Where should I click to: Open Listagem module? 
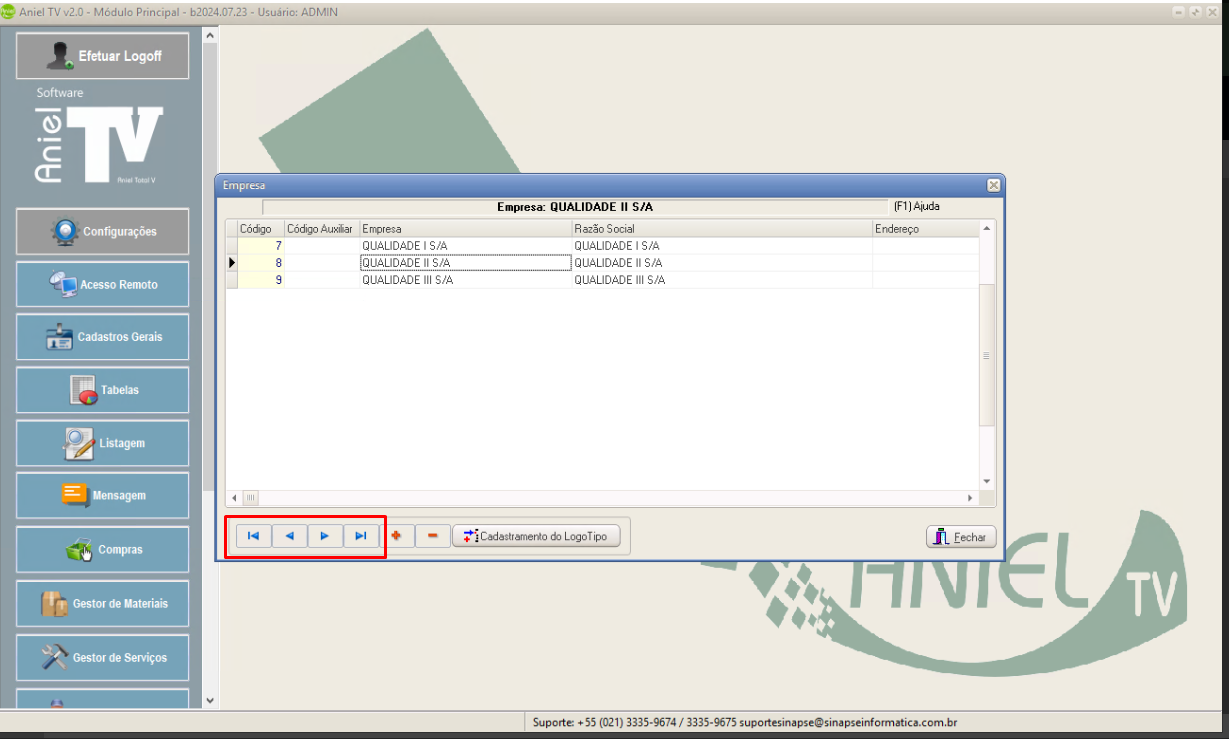point(103,443)
